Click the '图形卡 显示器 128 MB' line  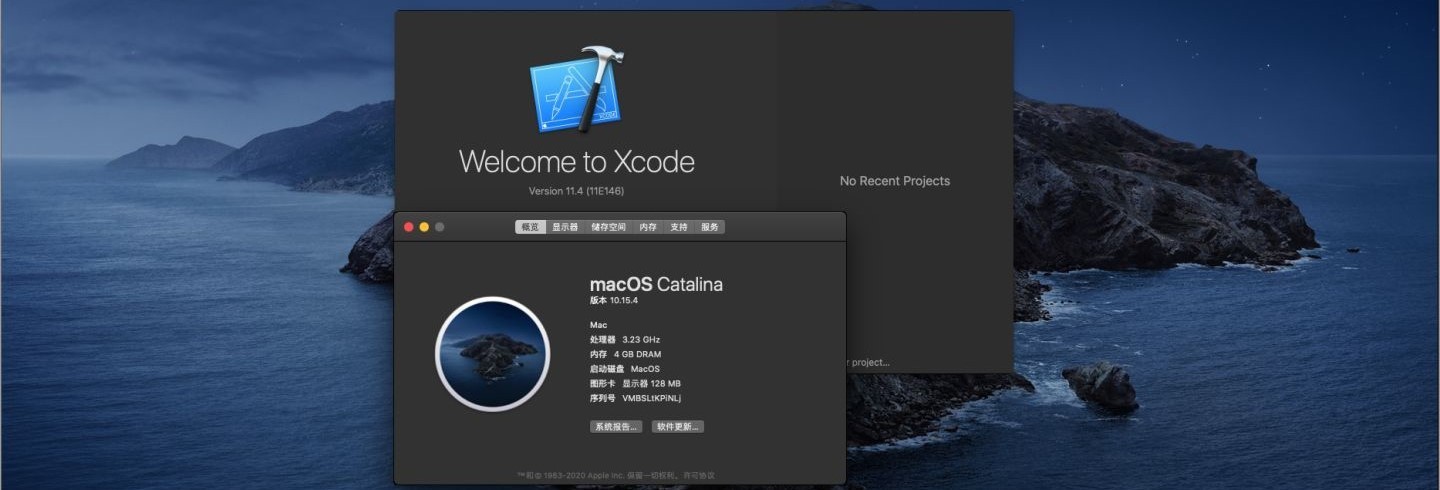click(x=635, y=383)
